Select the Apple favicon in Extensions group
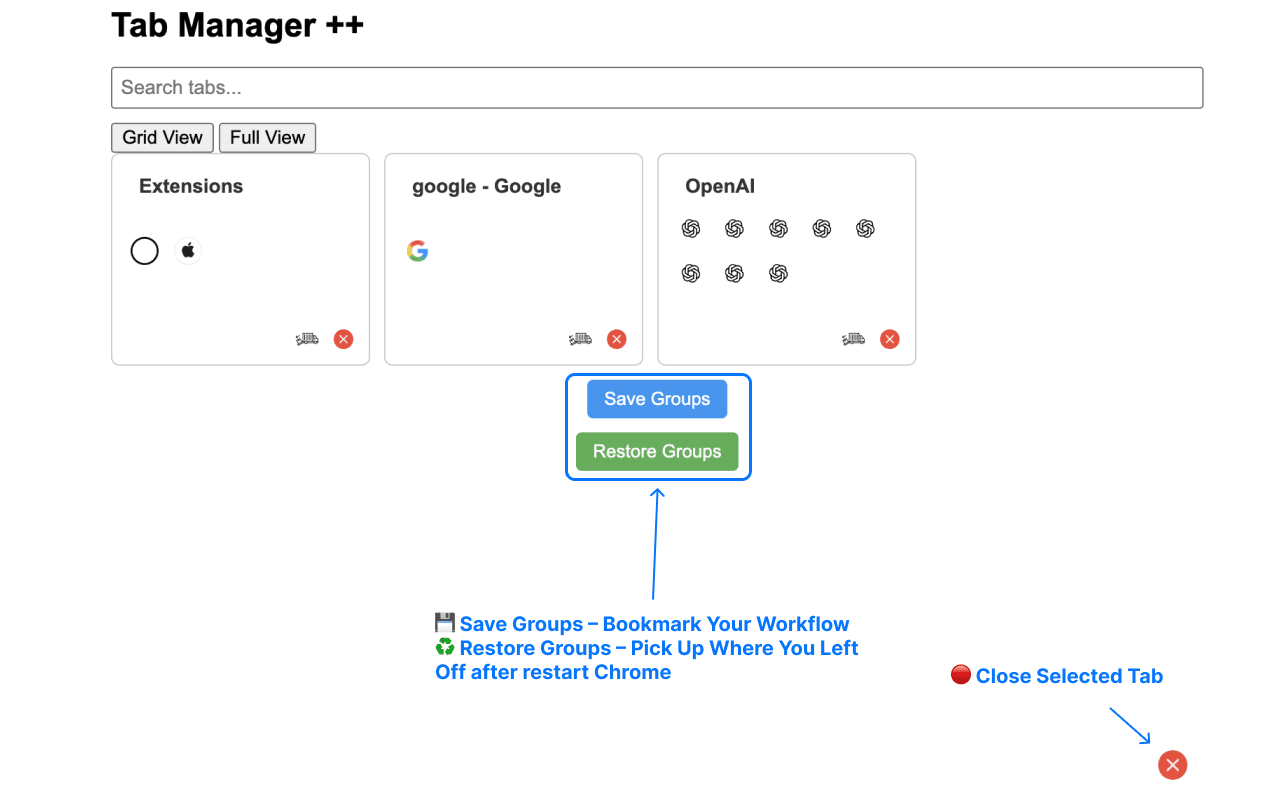Image resolution: width=1280 pixels, height=800 pixels. 188,251
